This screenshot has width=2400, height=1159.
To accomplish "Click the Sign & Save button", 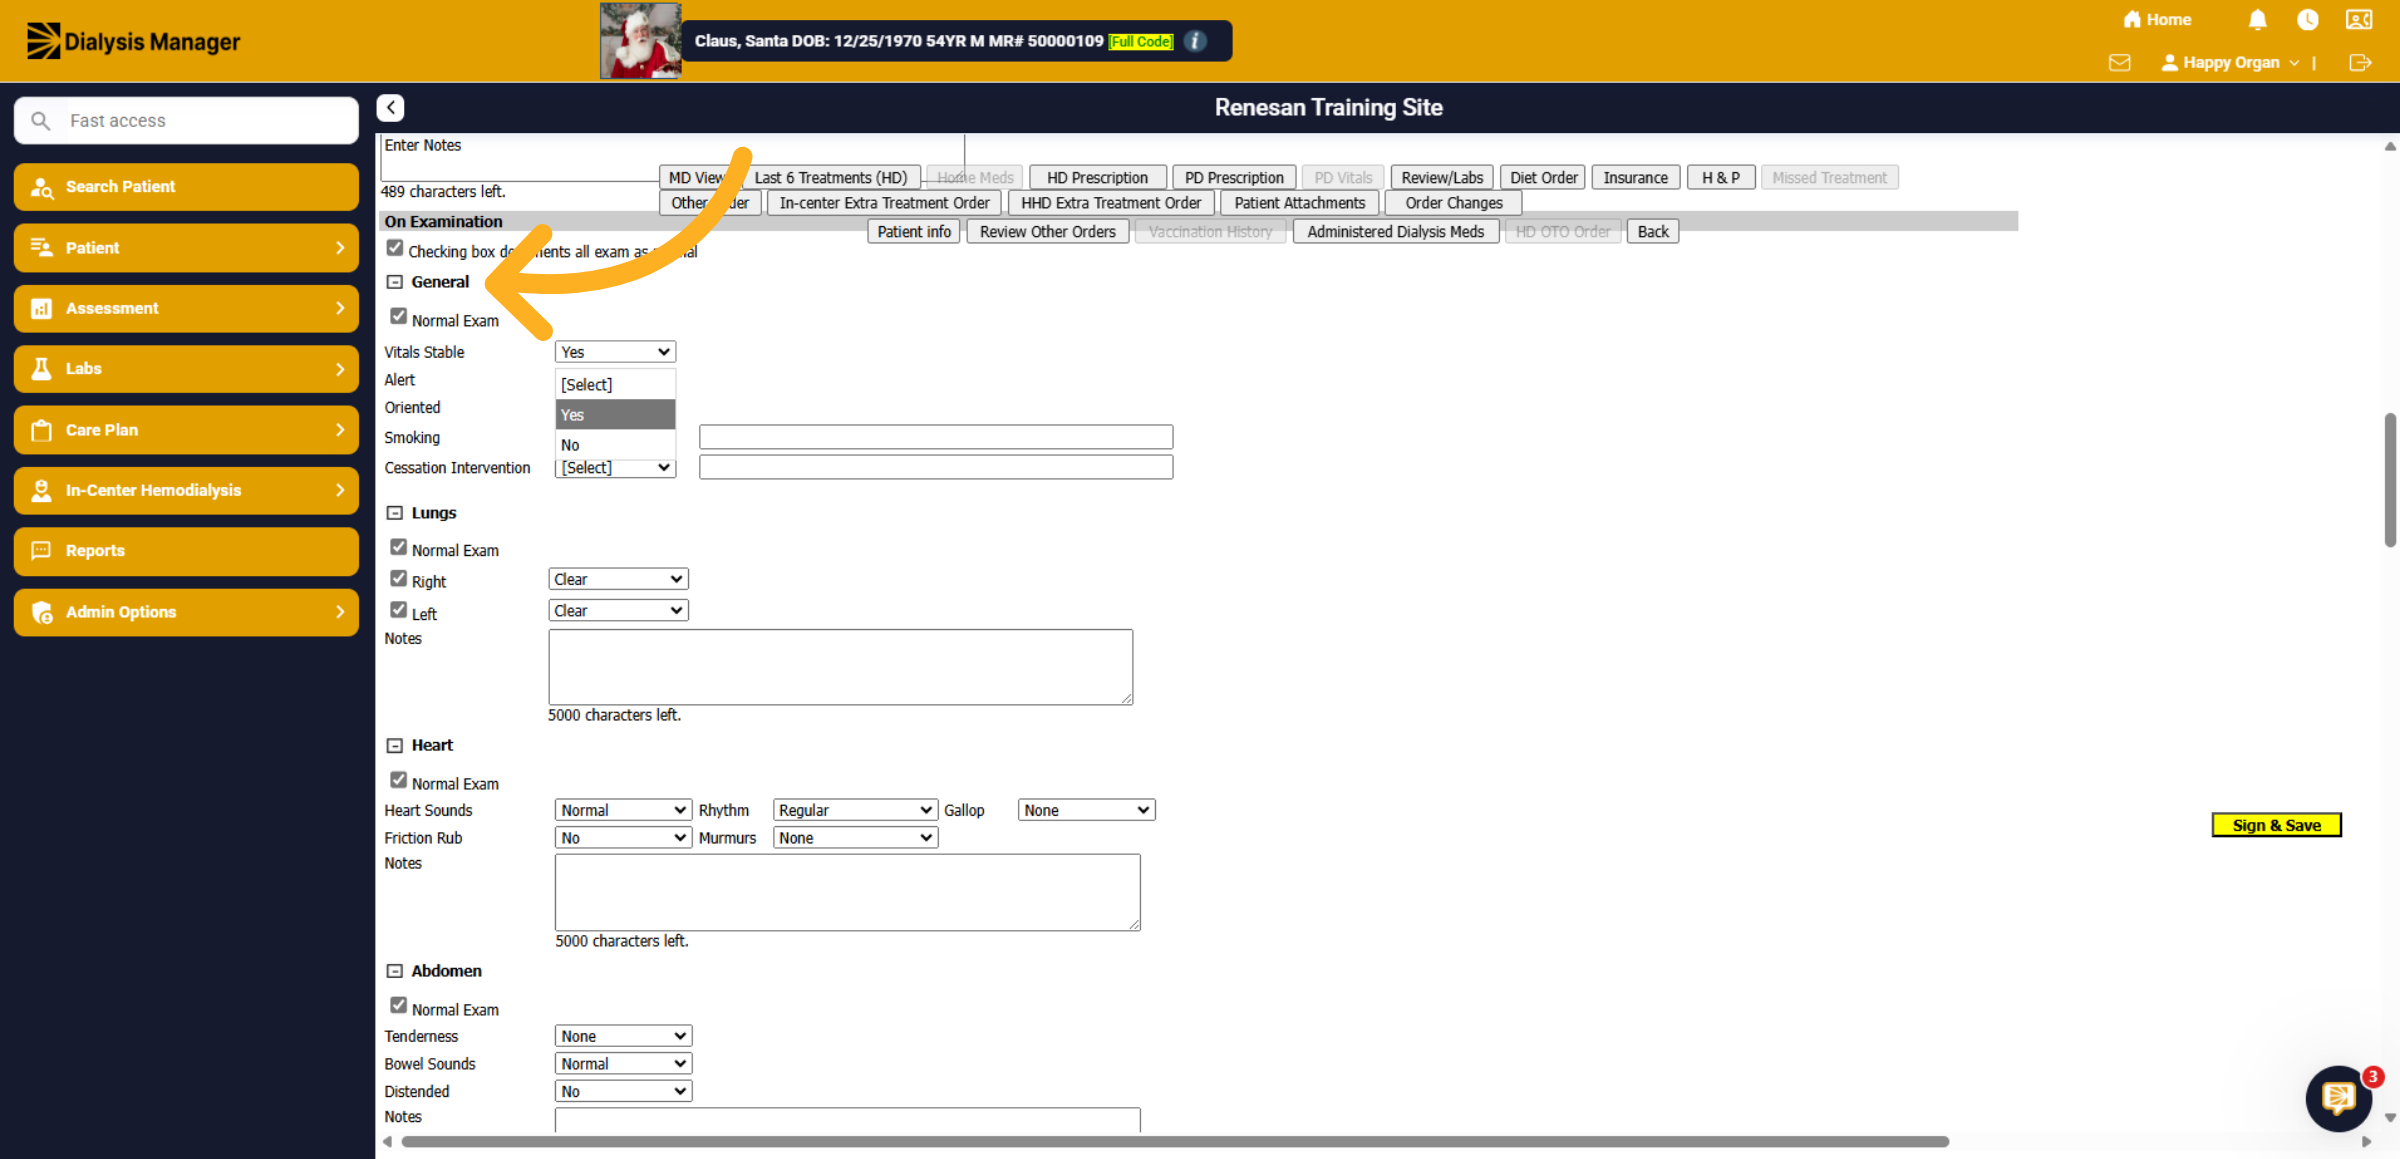I will pos(2276,825).
